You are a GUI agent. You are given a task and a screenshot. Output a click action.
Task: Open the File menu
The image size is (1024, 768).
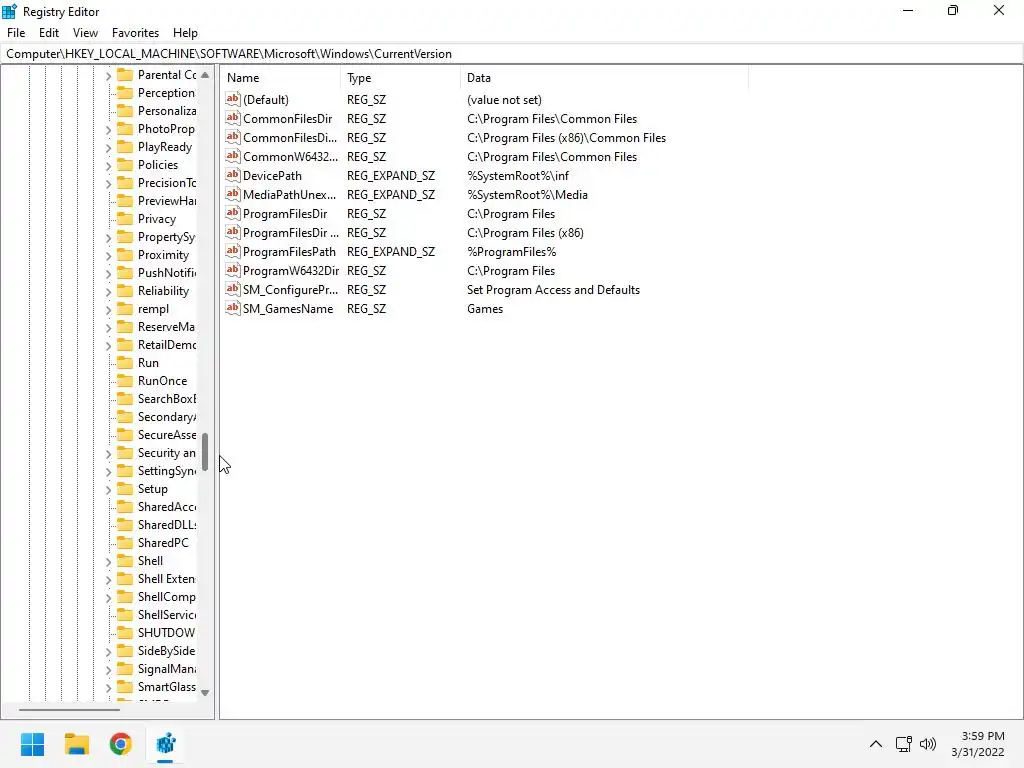(16, 33)
